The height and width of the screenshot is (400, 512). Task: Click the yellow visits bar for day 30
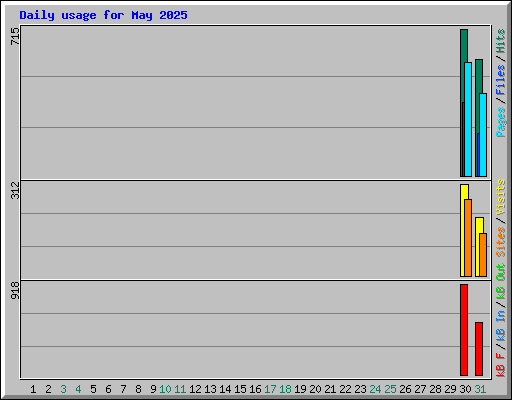click(463, 230)
